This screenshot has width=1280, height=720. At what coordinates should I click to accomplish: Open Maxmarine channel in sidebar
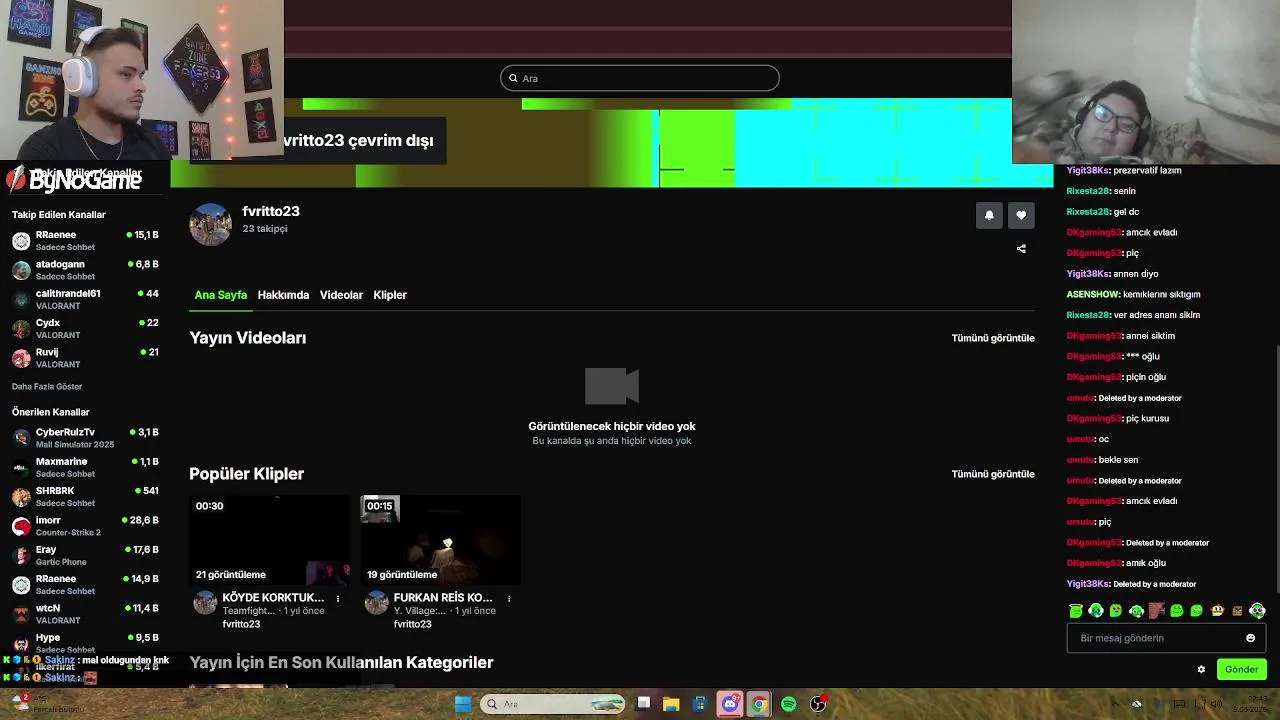85,468
